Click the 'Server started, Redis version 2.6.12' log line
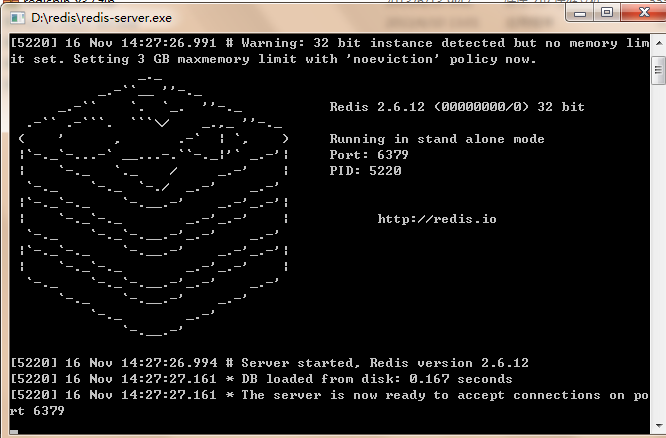 pyautogui.click(x=270, y=363)
